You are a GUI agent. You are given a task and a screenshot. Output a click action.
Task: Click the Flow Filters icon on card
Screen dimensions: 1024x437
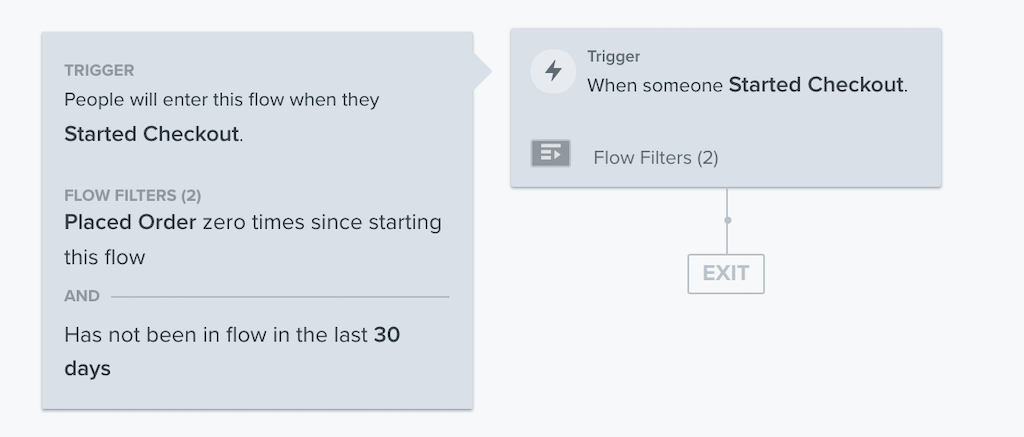click(x=551, y=154)
